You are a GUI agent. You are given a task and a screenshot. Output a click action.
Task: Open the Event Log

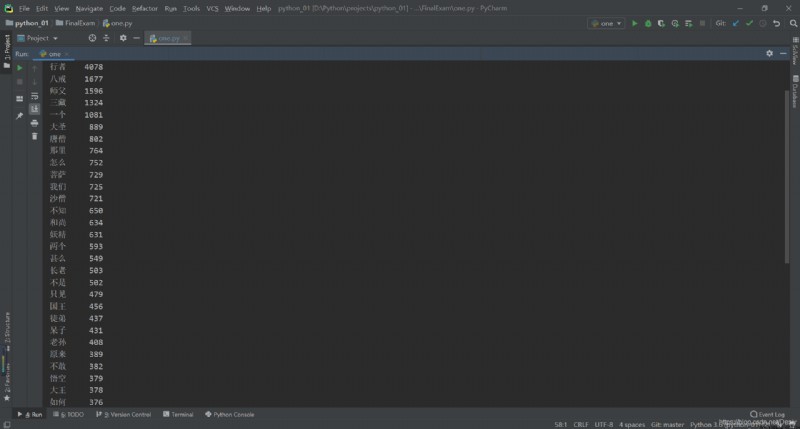pos(767,414)
